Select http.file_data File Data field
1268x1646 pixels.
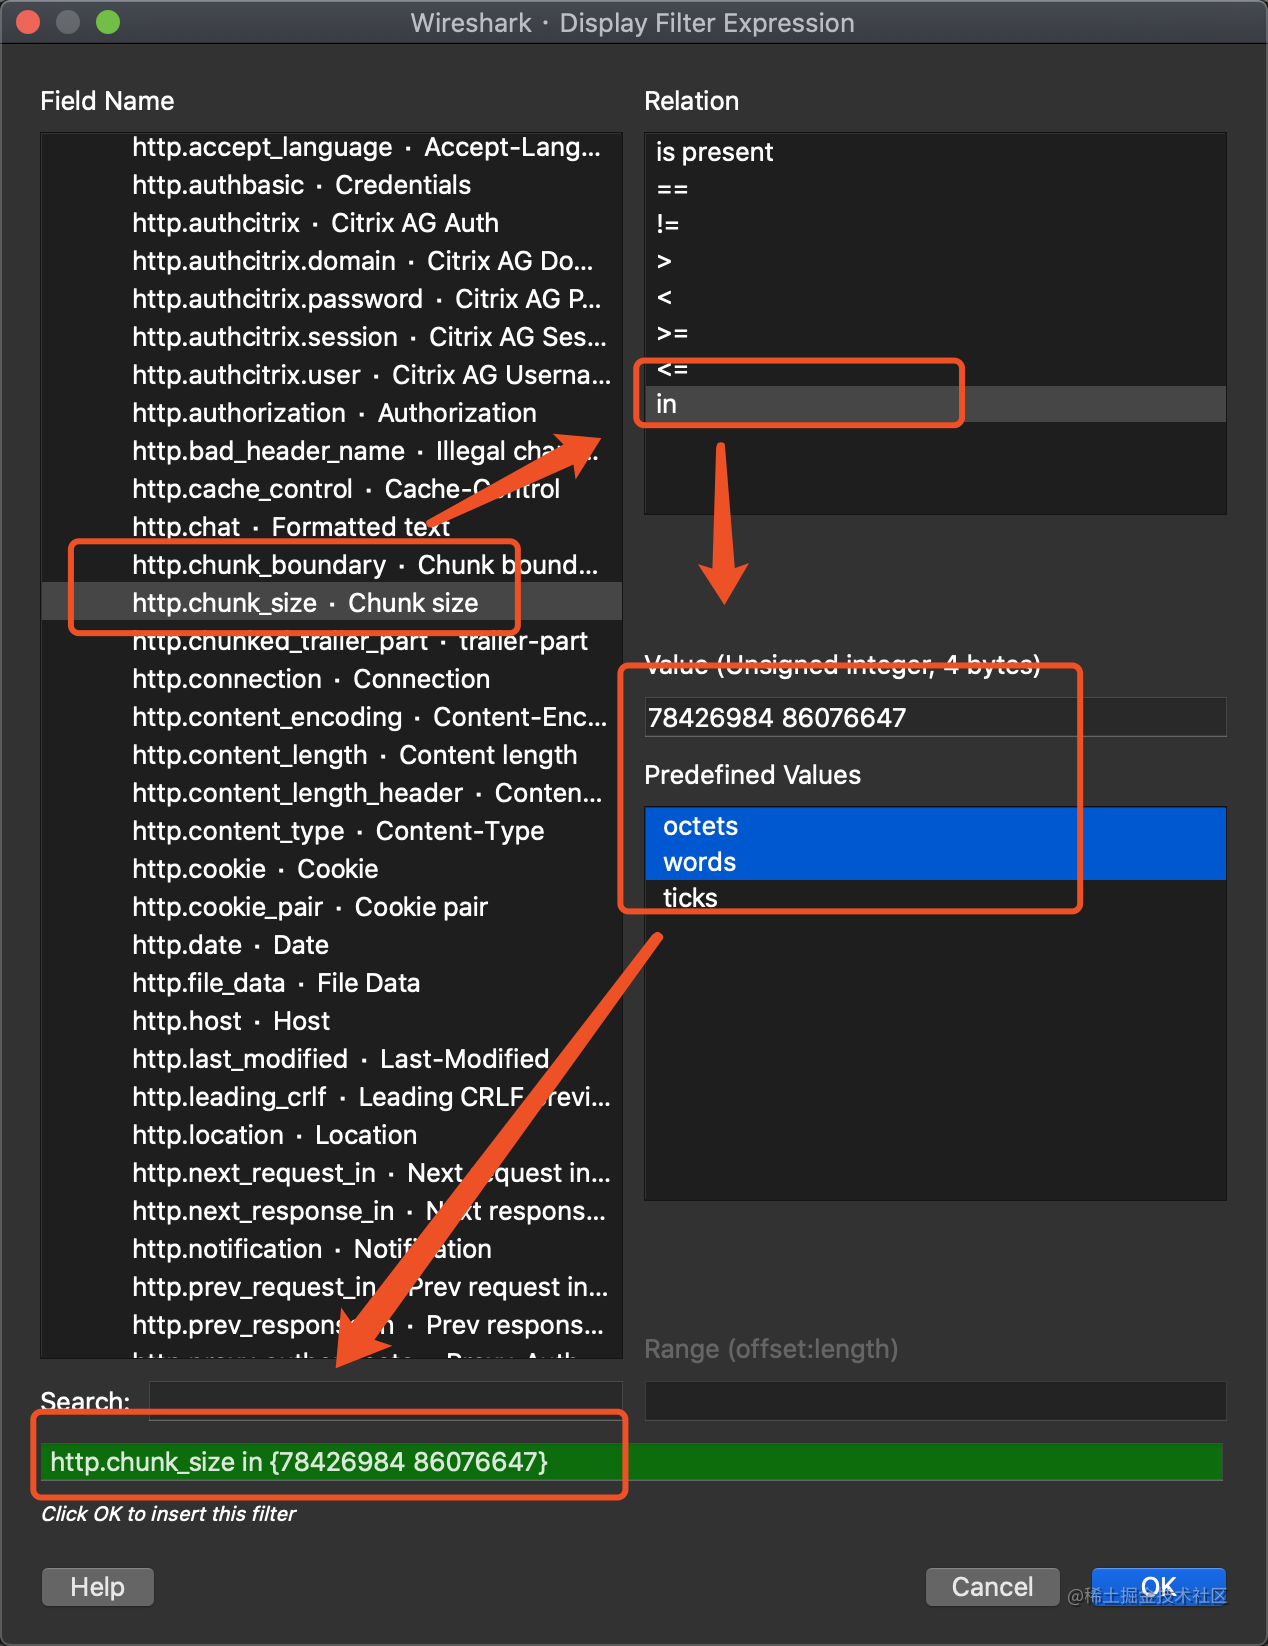331,983
